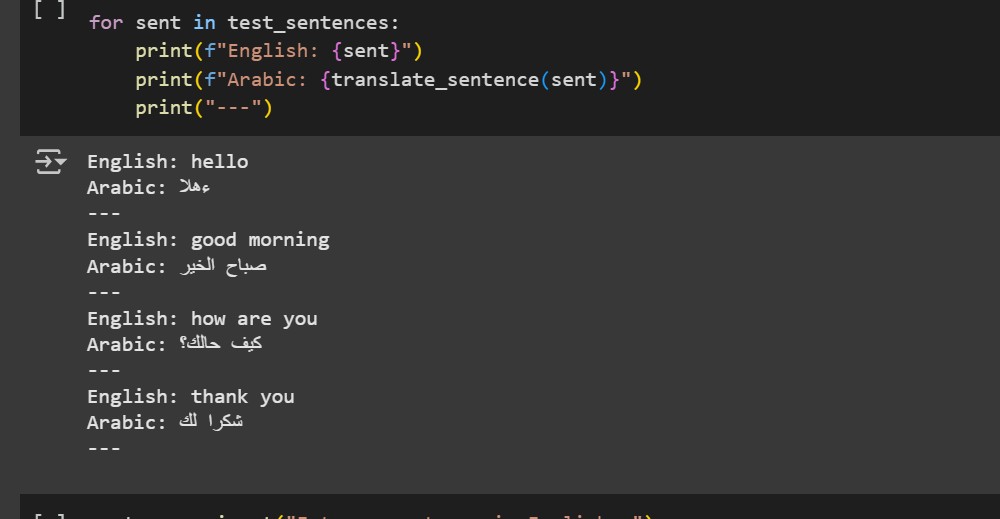Select the 'English: hello' output line
The image size is (1000, 519).
pos(168,161)
